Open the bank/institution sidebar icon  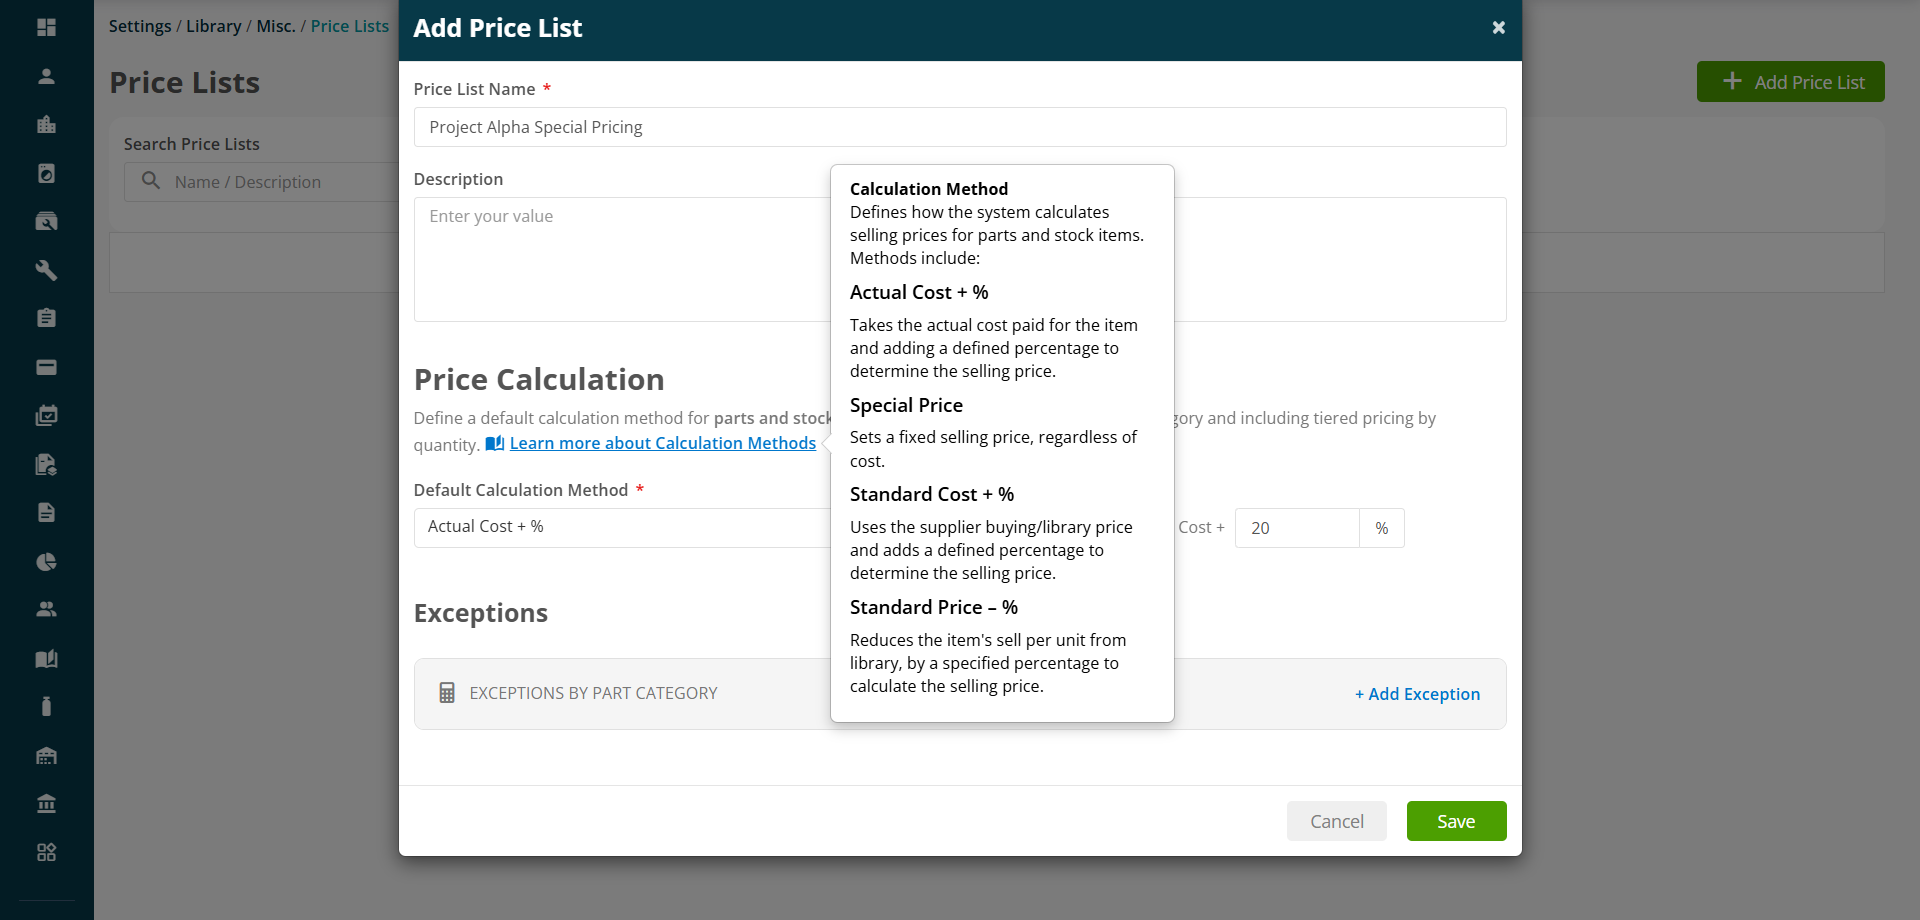tap(46, 803)
